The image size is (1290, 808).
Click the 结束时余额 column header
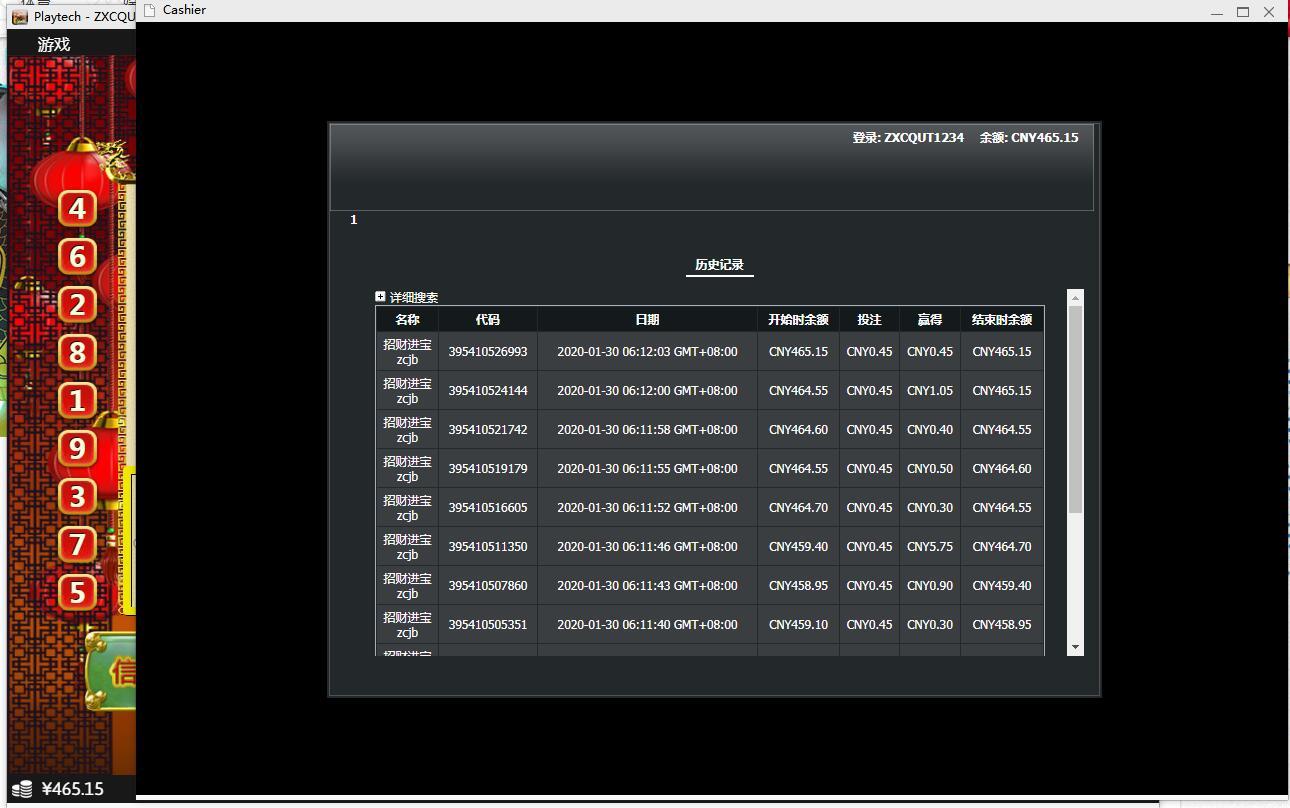(x=1002, y=319)
